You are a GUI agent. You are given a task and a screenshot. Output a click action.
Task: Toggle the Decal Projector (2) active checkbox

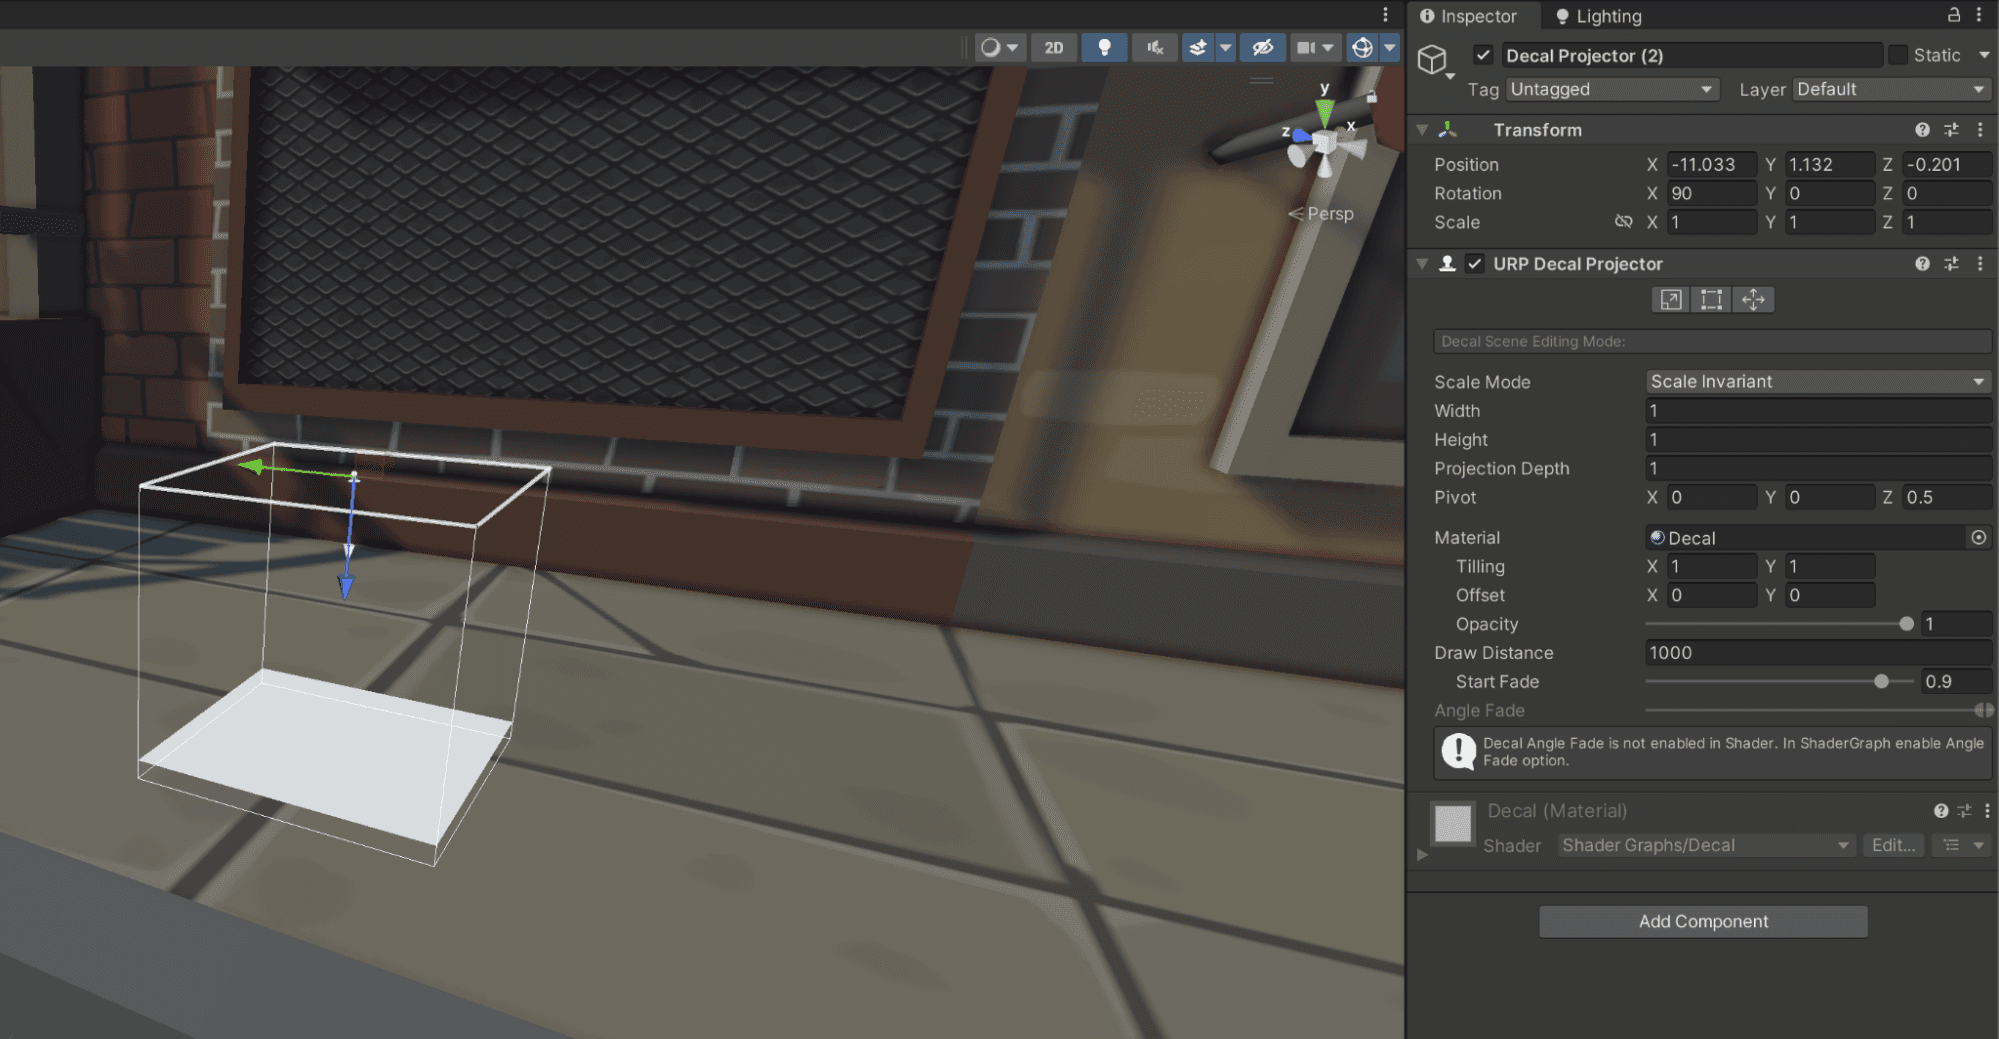pyautogui.click(x=1483, y=55)
